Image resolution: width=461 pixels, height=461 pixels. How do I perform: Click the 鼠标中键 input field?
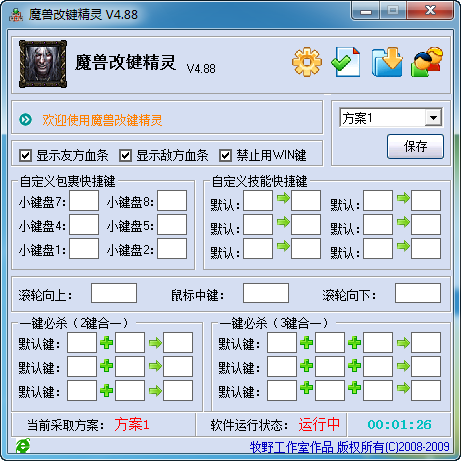[x=266, y=293]
